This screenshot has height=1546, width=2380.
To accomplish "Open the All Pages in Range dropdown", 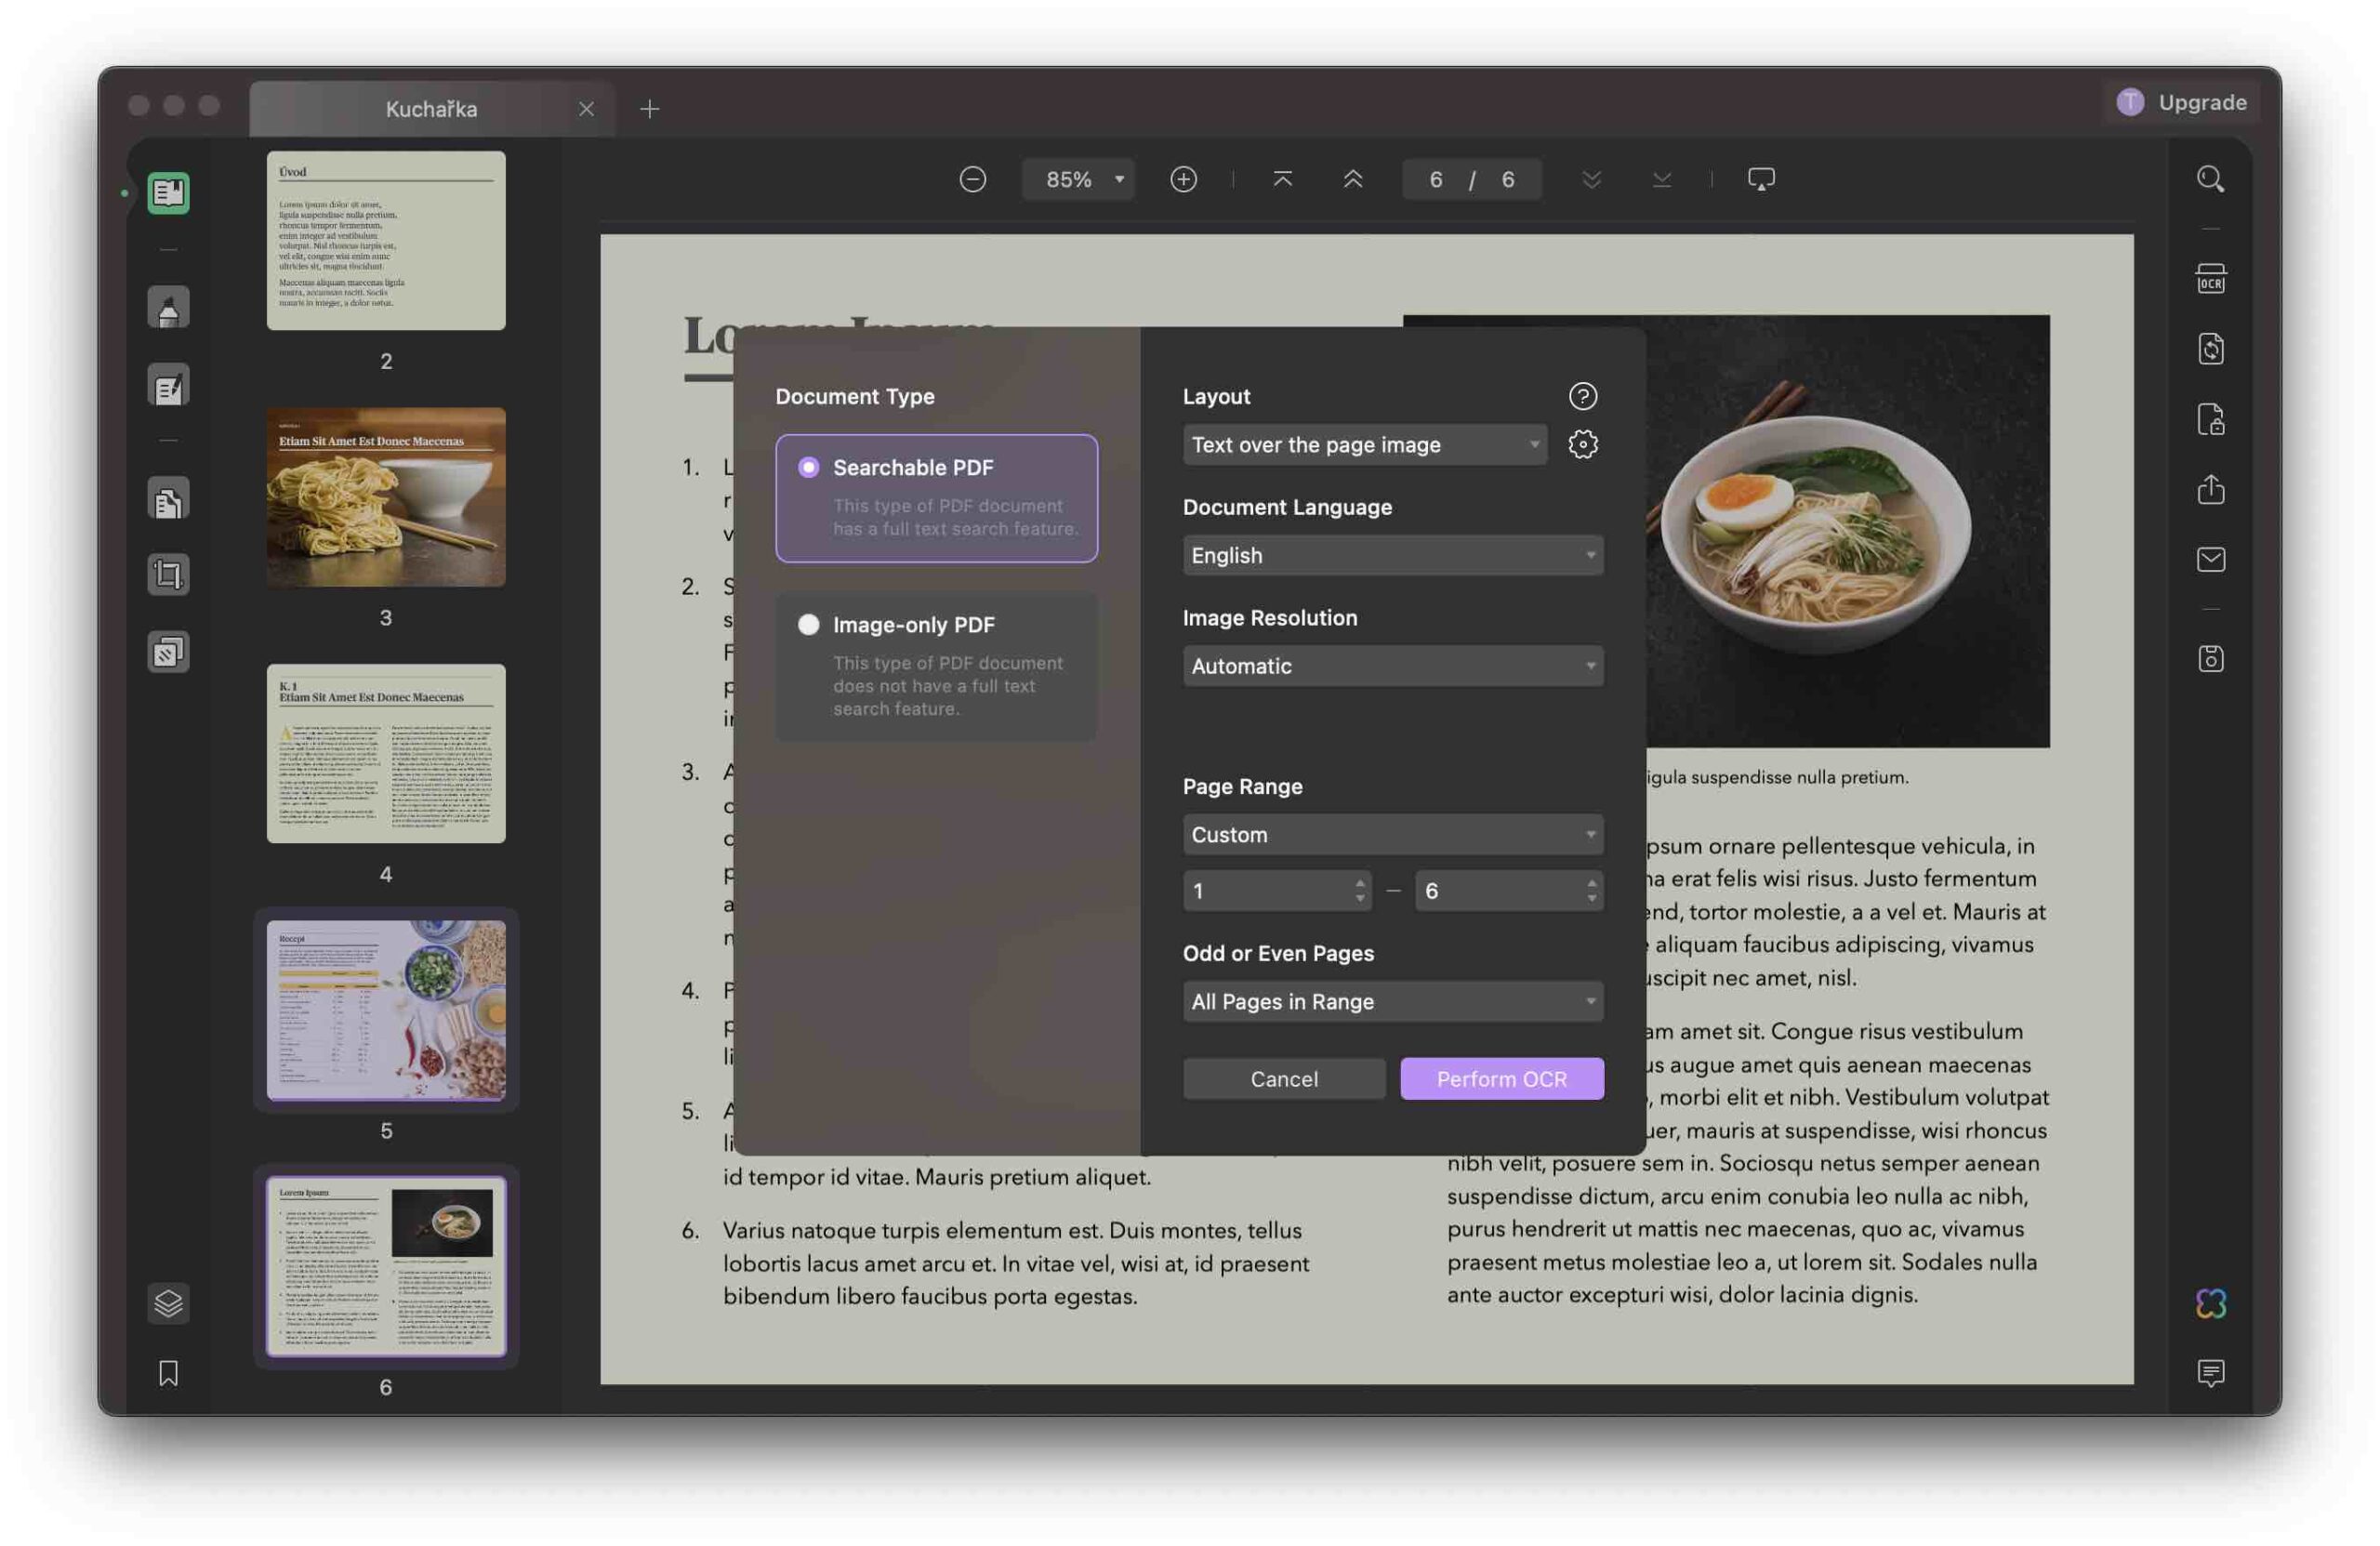I will click(1392, 1001).
